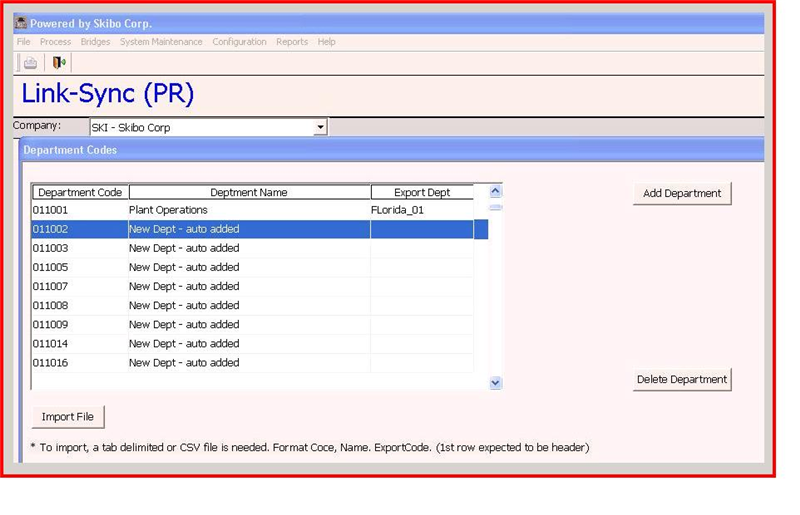
Task: Click the Add Department button
Action: click(682, 193)
